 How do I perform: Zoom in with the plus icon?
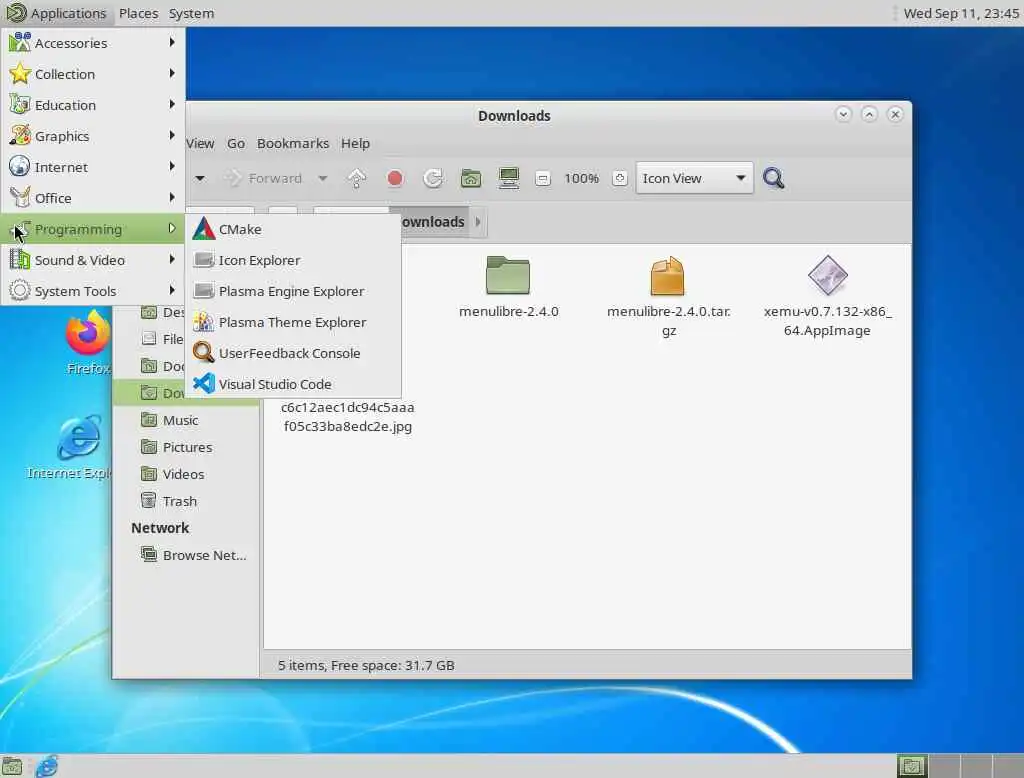620,178
